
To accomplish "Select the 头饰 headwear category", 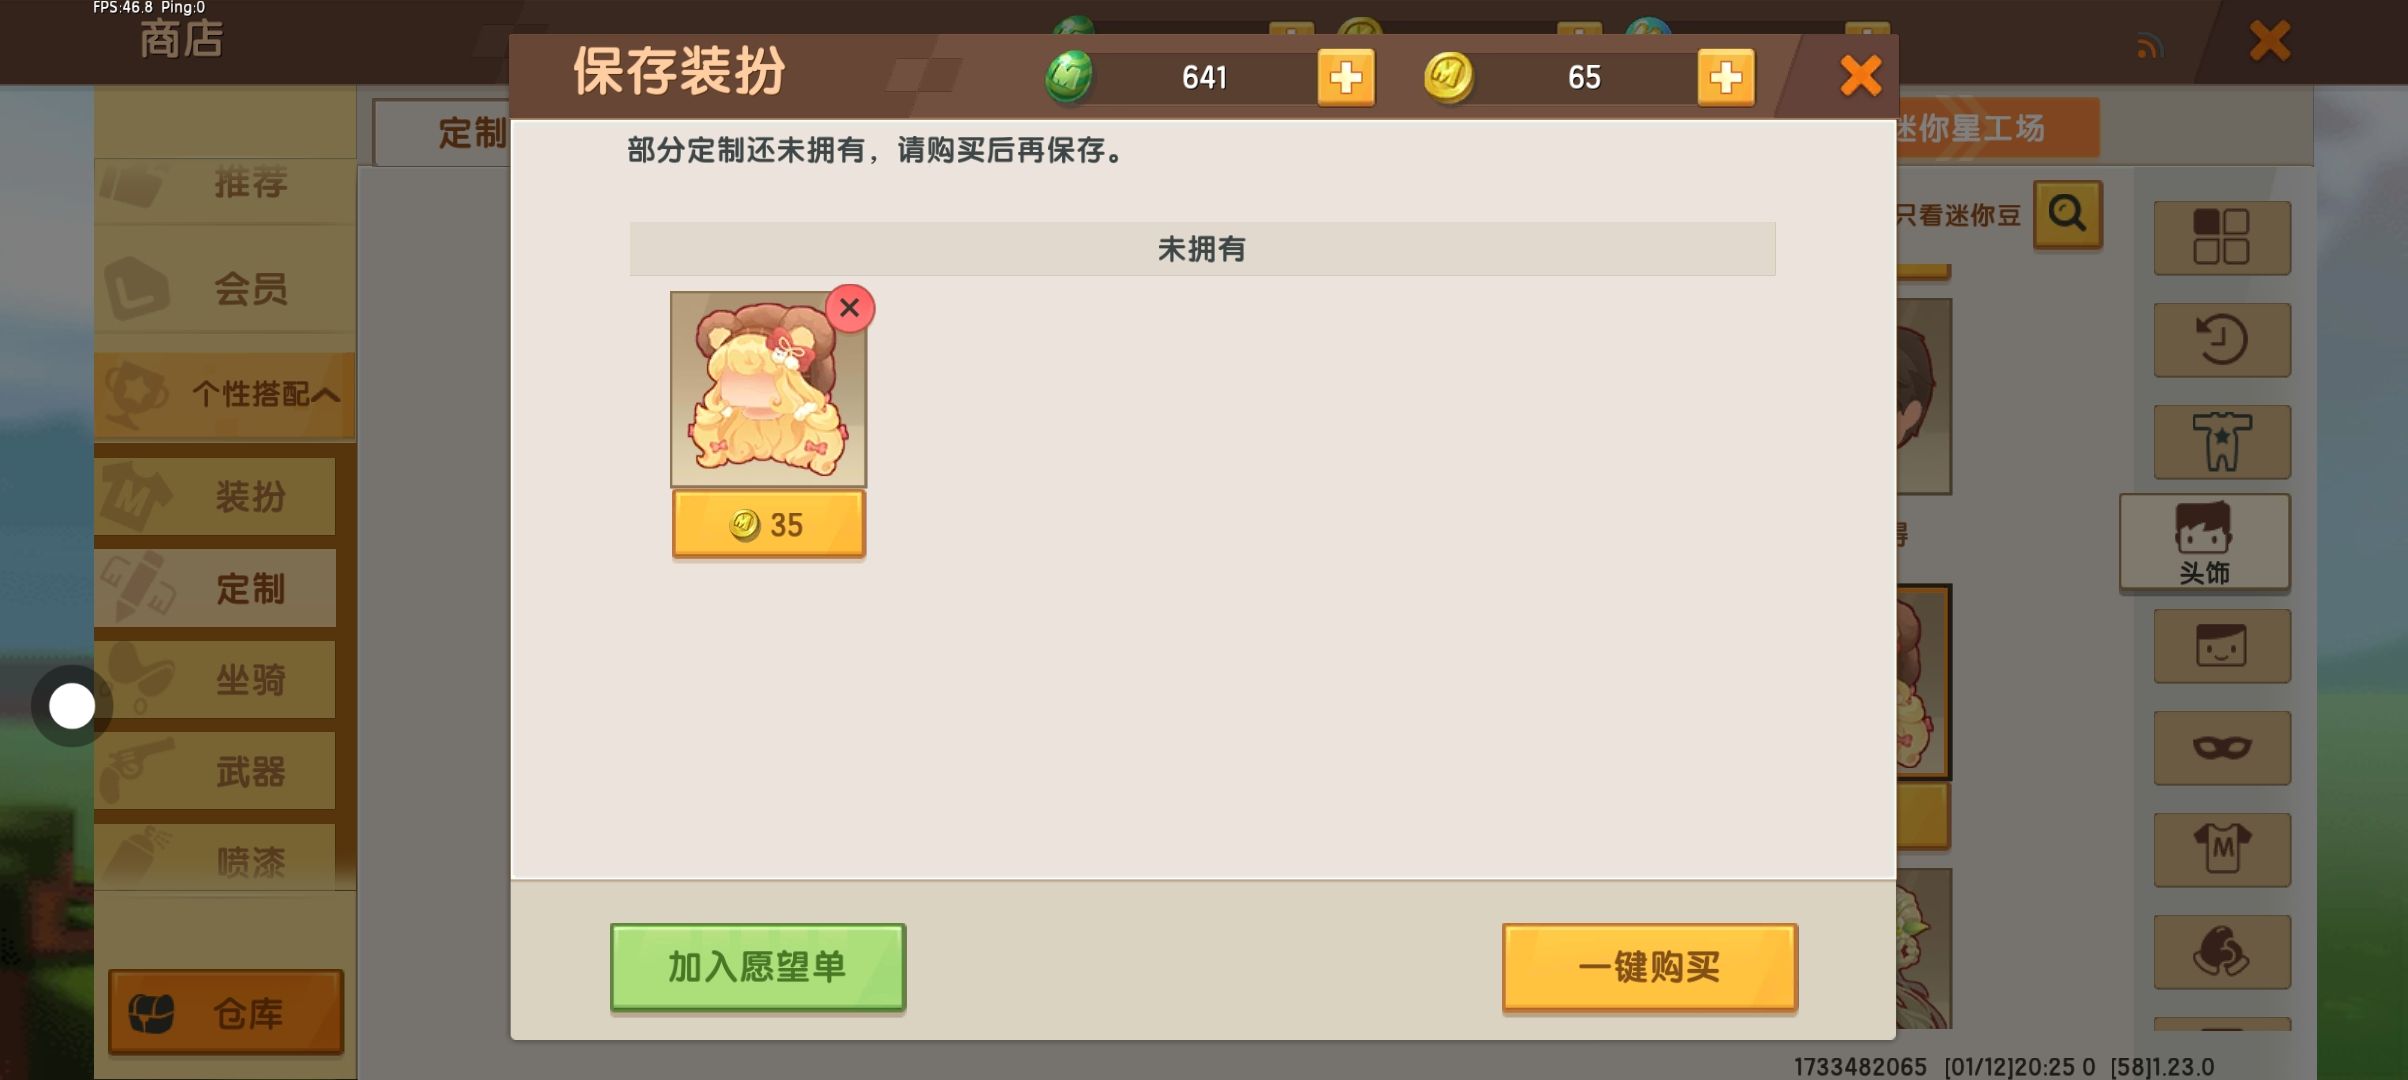I will point(2204,542).
